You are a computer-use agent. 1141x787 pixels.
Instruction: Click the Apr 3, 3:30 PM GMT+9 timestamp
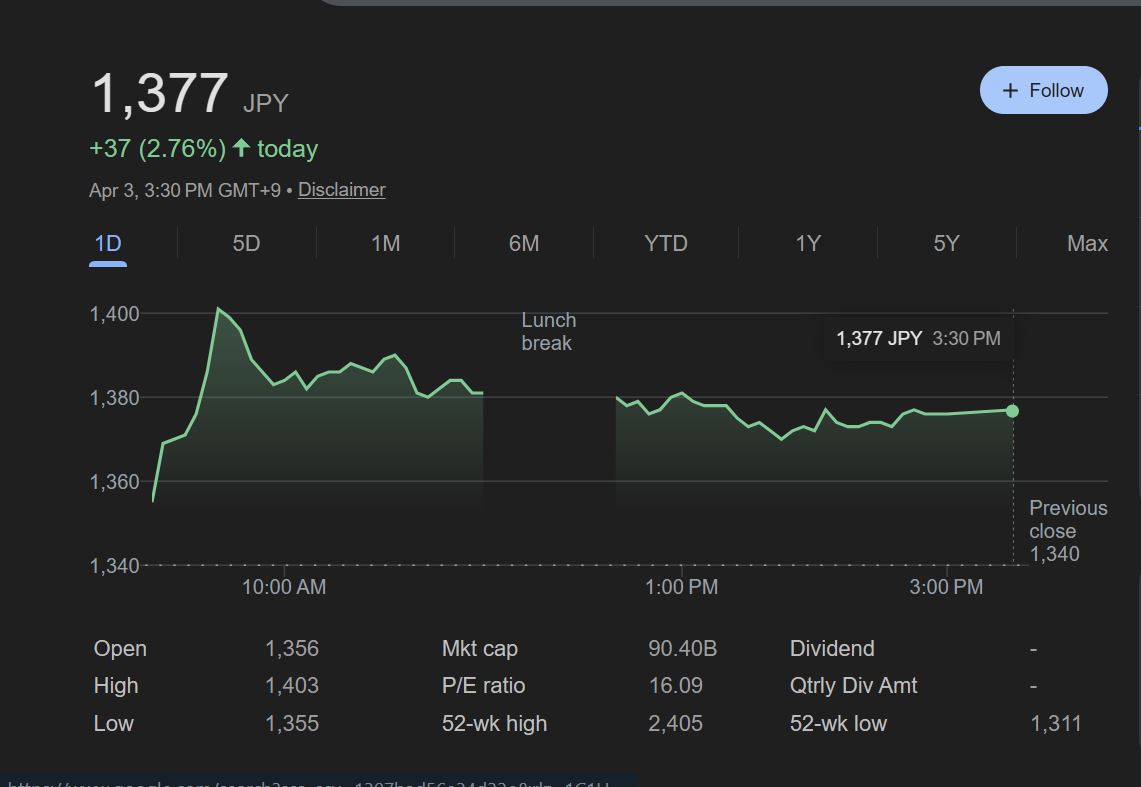click(x=185, y=191)
